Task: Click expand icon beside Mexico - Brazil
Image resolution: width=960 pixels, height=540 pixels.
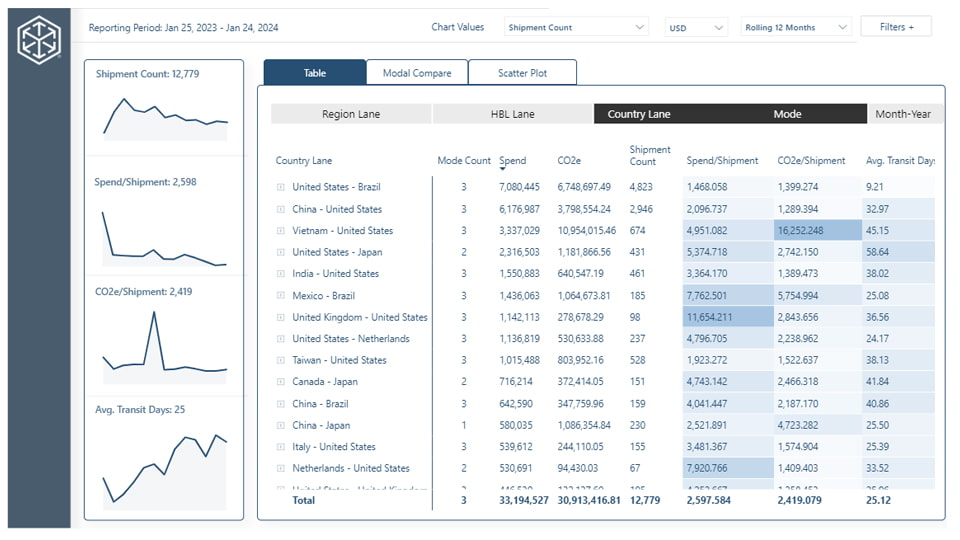Action: tap(281, 296)
